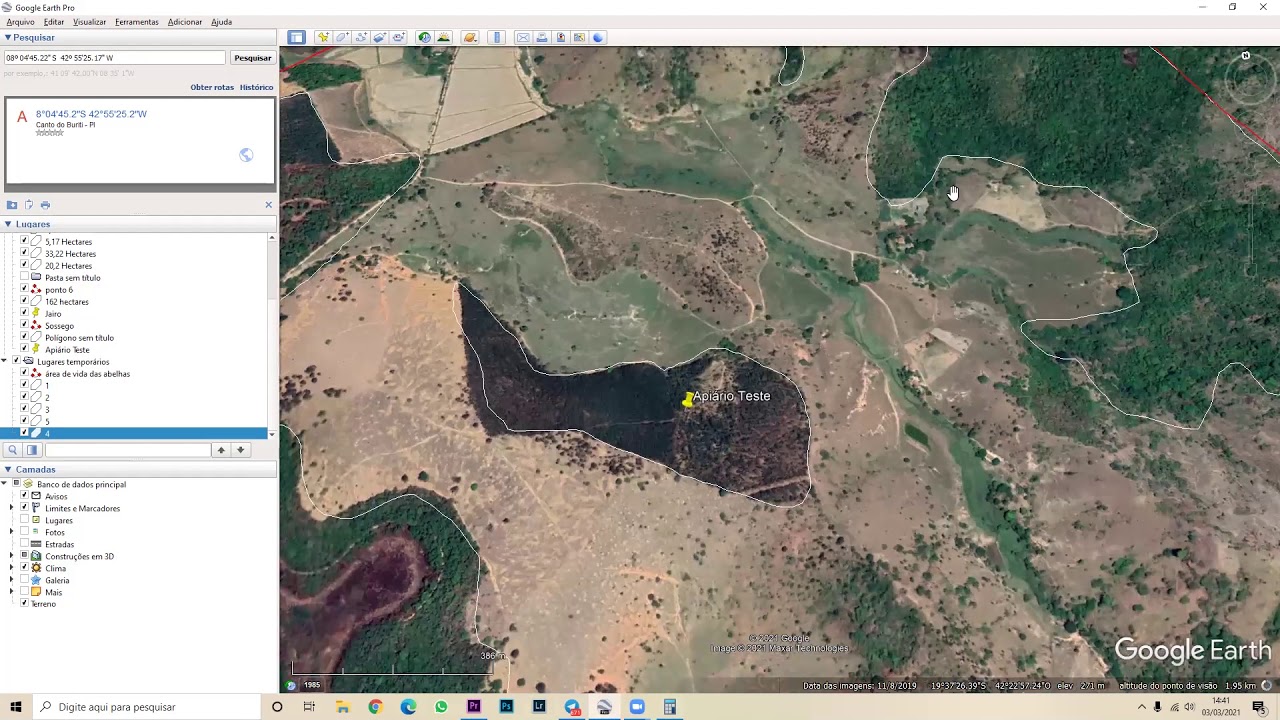
Task: Click the coordinates search input field
Action: (x=114, y=58)
